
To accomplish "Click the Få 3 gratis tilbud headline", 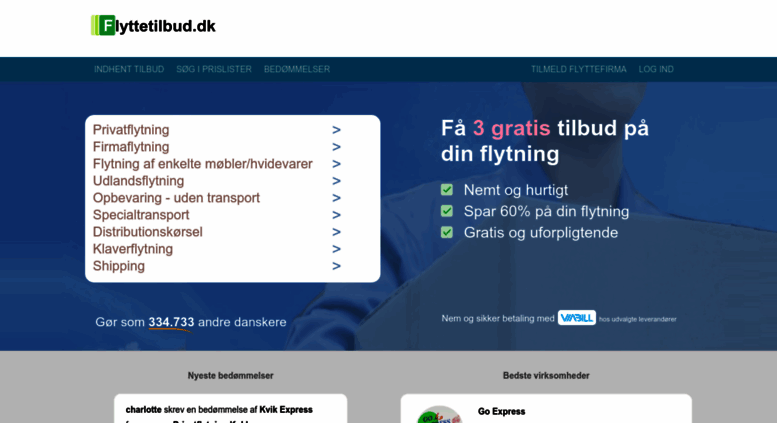I will tap(545, 141).
